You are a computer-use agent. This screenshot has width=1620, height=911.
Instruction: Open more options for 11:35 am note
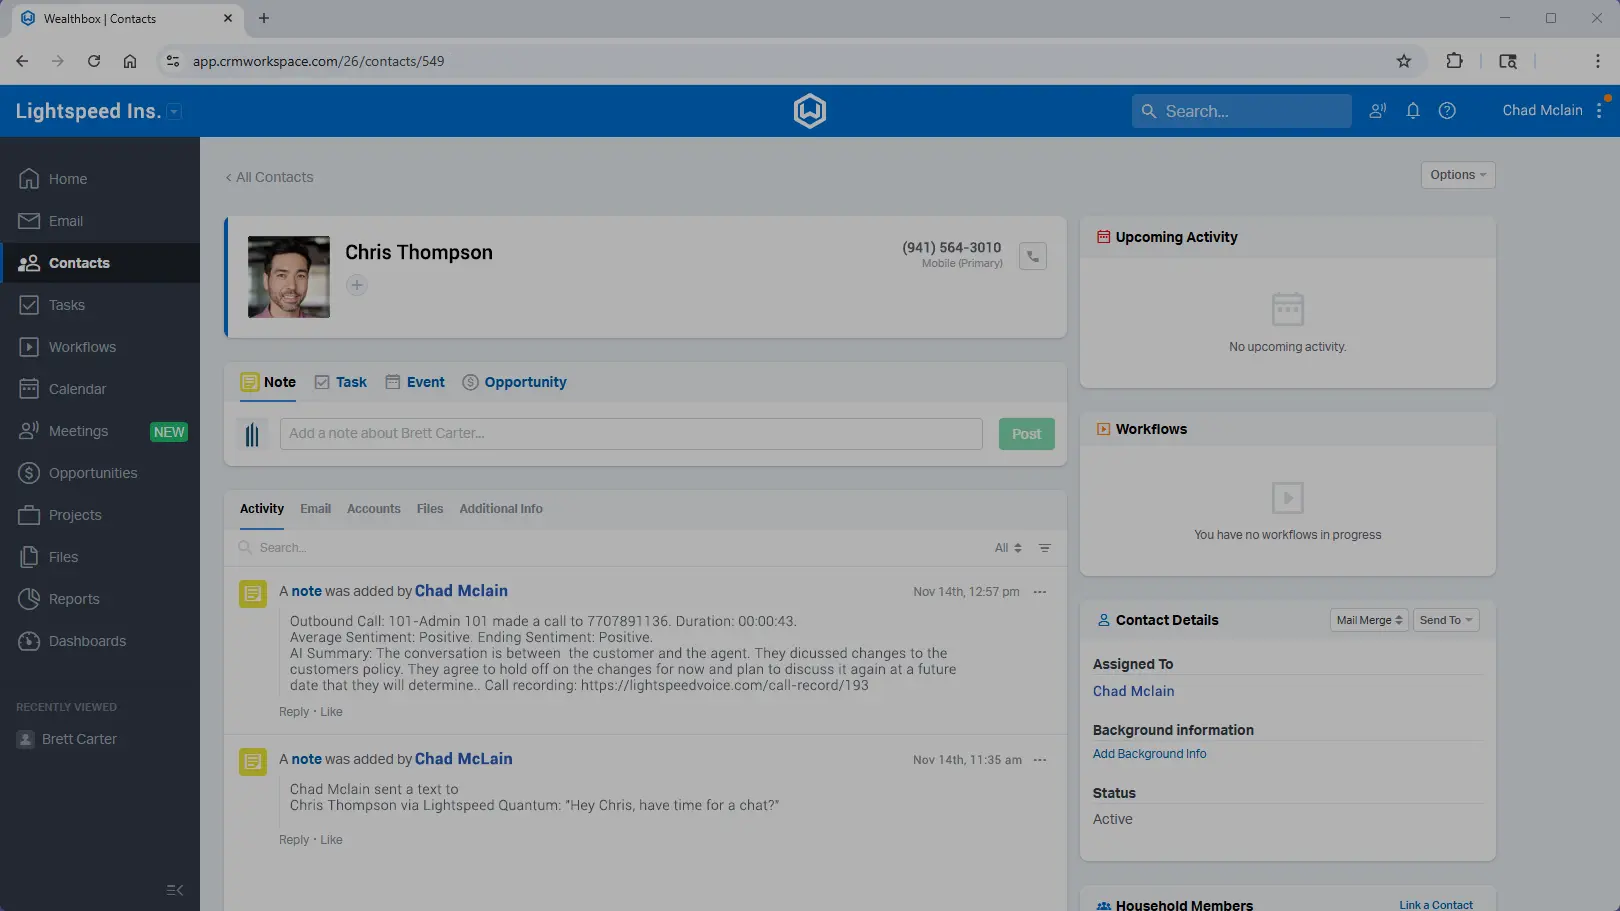point(1040,760)
